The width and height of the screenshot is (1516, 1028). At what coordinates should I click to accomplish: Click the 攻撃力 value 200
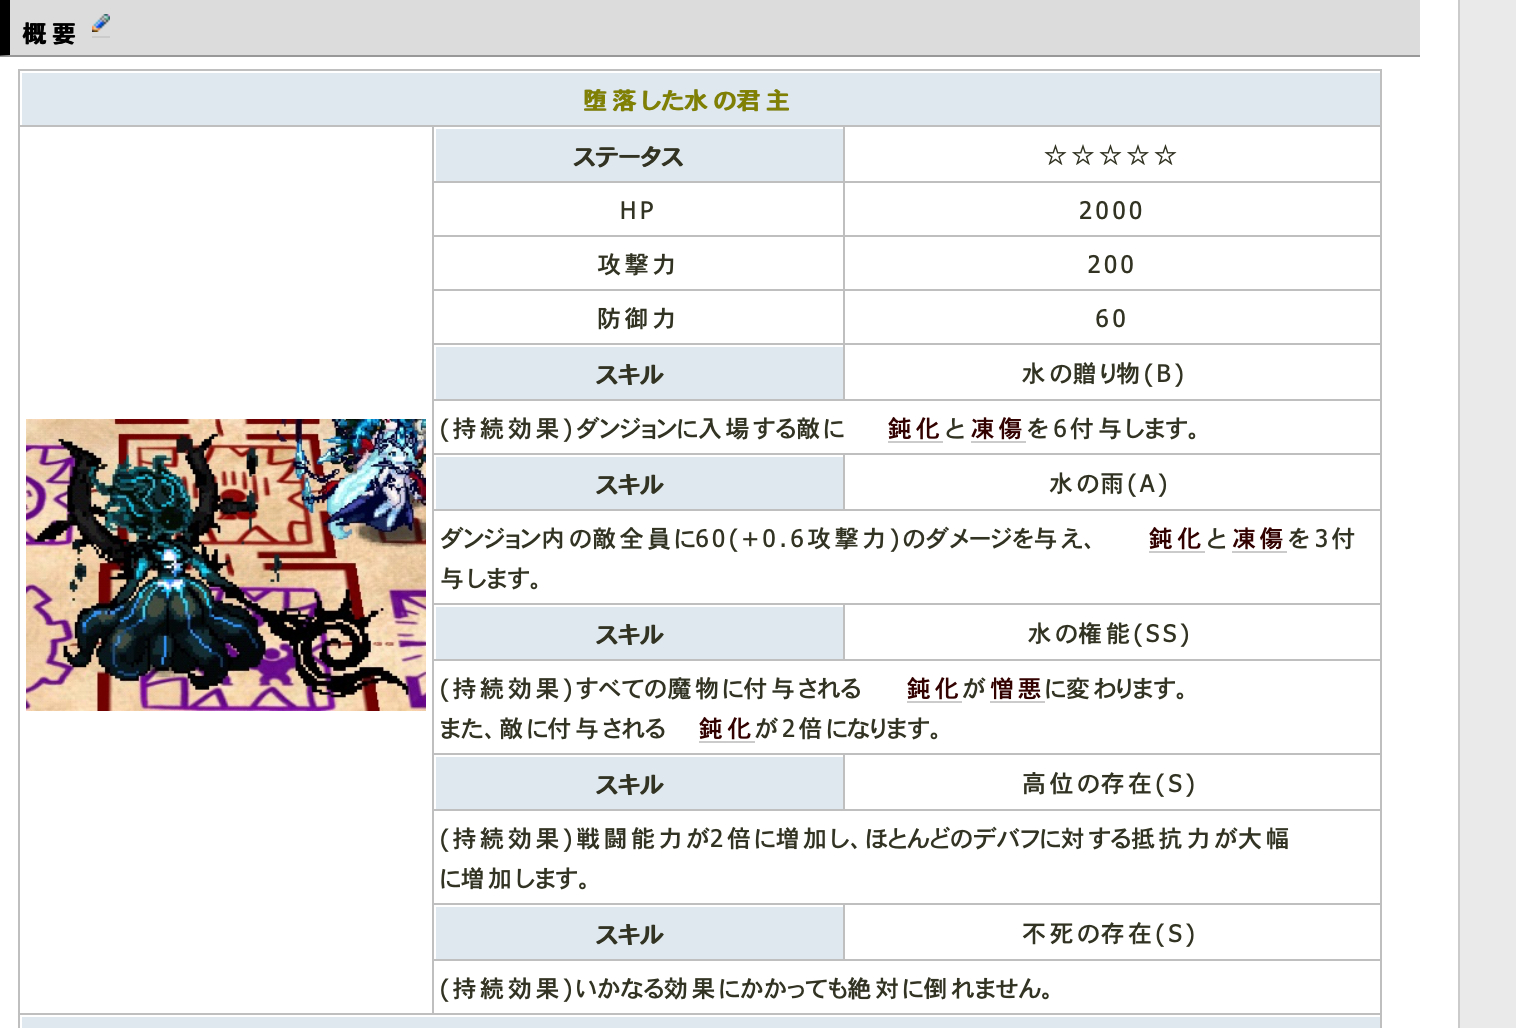pos(1112,264)
